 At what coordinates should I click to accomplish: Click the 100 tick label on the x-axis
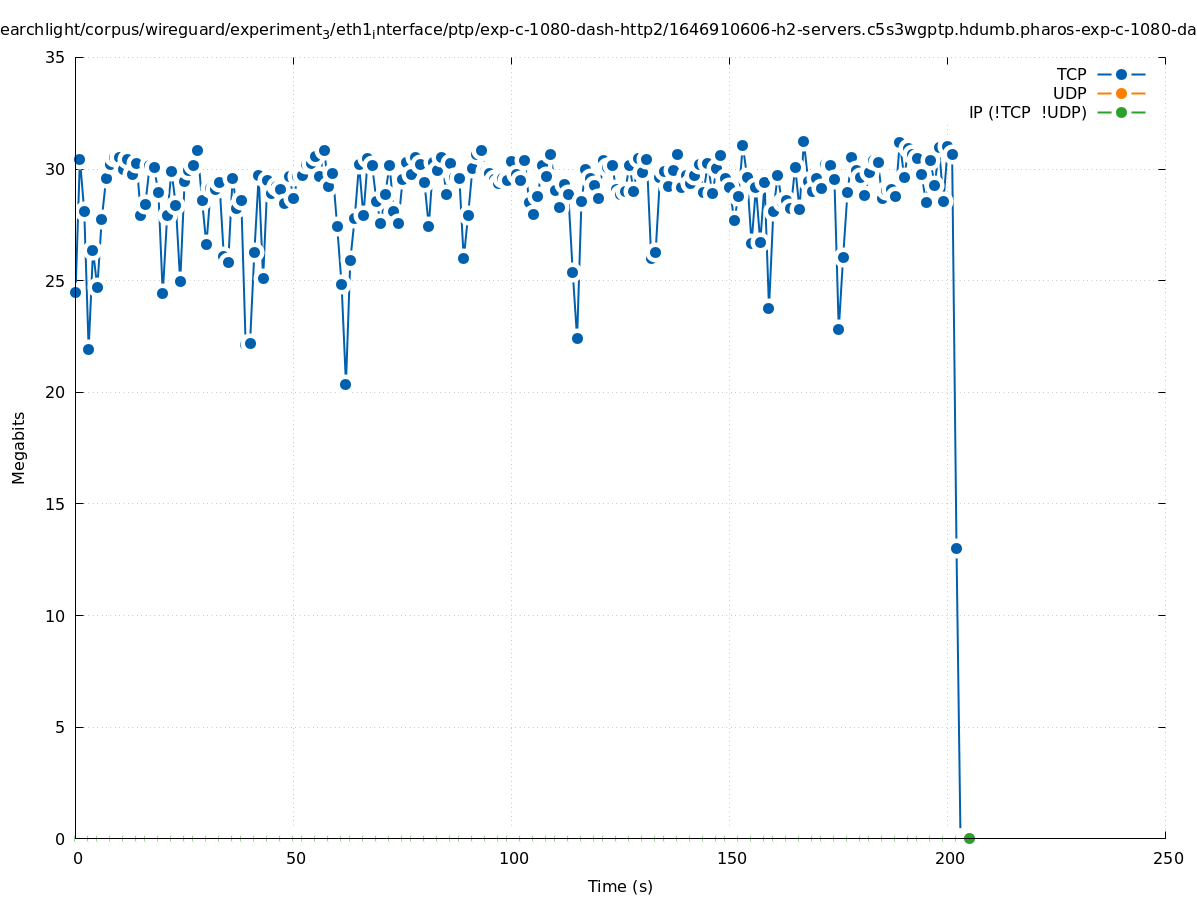[513, 858]
